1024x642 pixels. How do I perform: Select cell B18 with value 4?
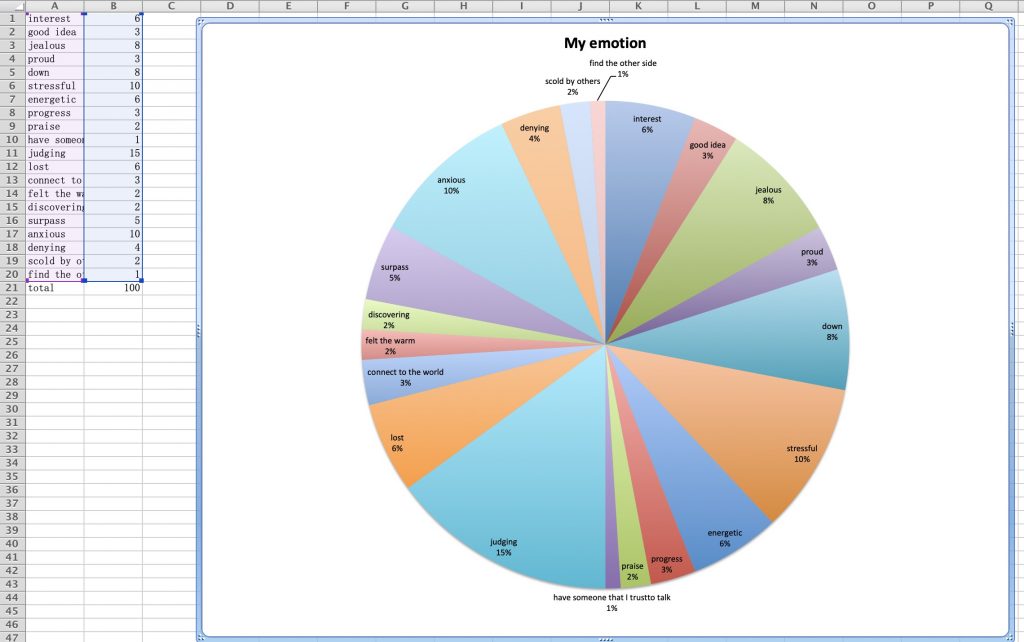tap(113, 248)
